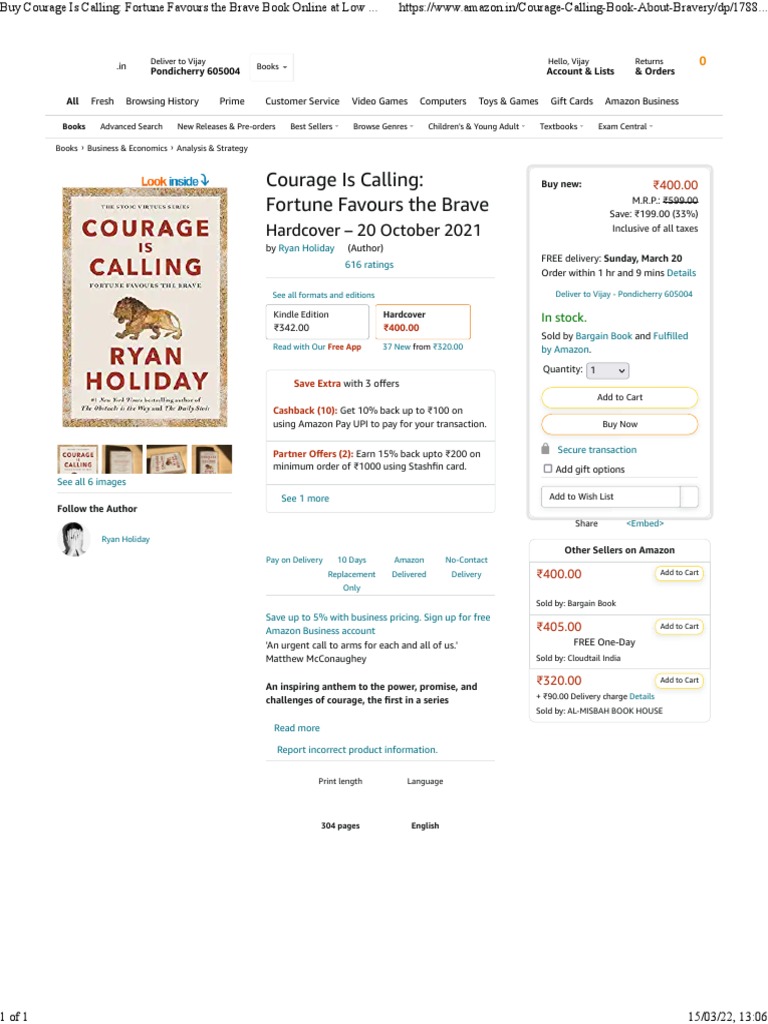Go to the Customer Service nav item
This screenshot has width=768, height=1024.
302,101
